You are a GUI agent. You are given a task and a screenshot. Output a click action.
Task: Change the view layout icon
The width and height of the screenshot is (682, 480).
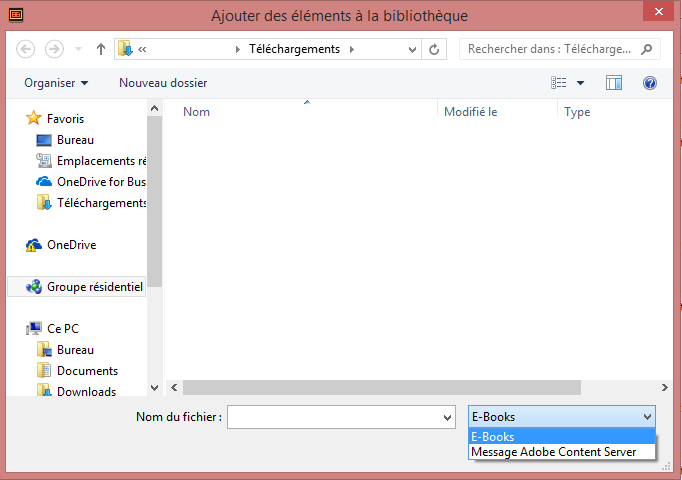(558, 83)
